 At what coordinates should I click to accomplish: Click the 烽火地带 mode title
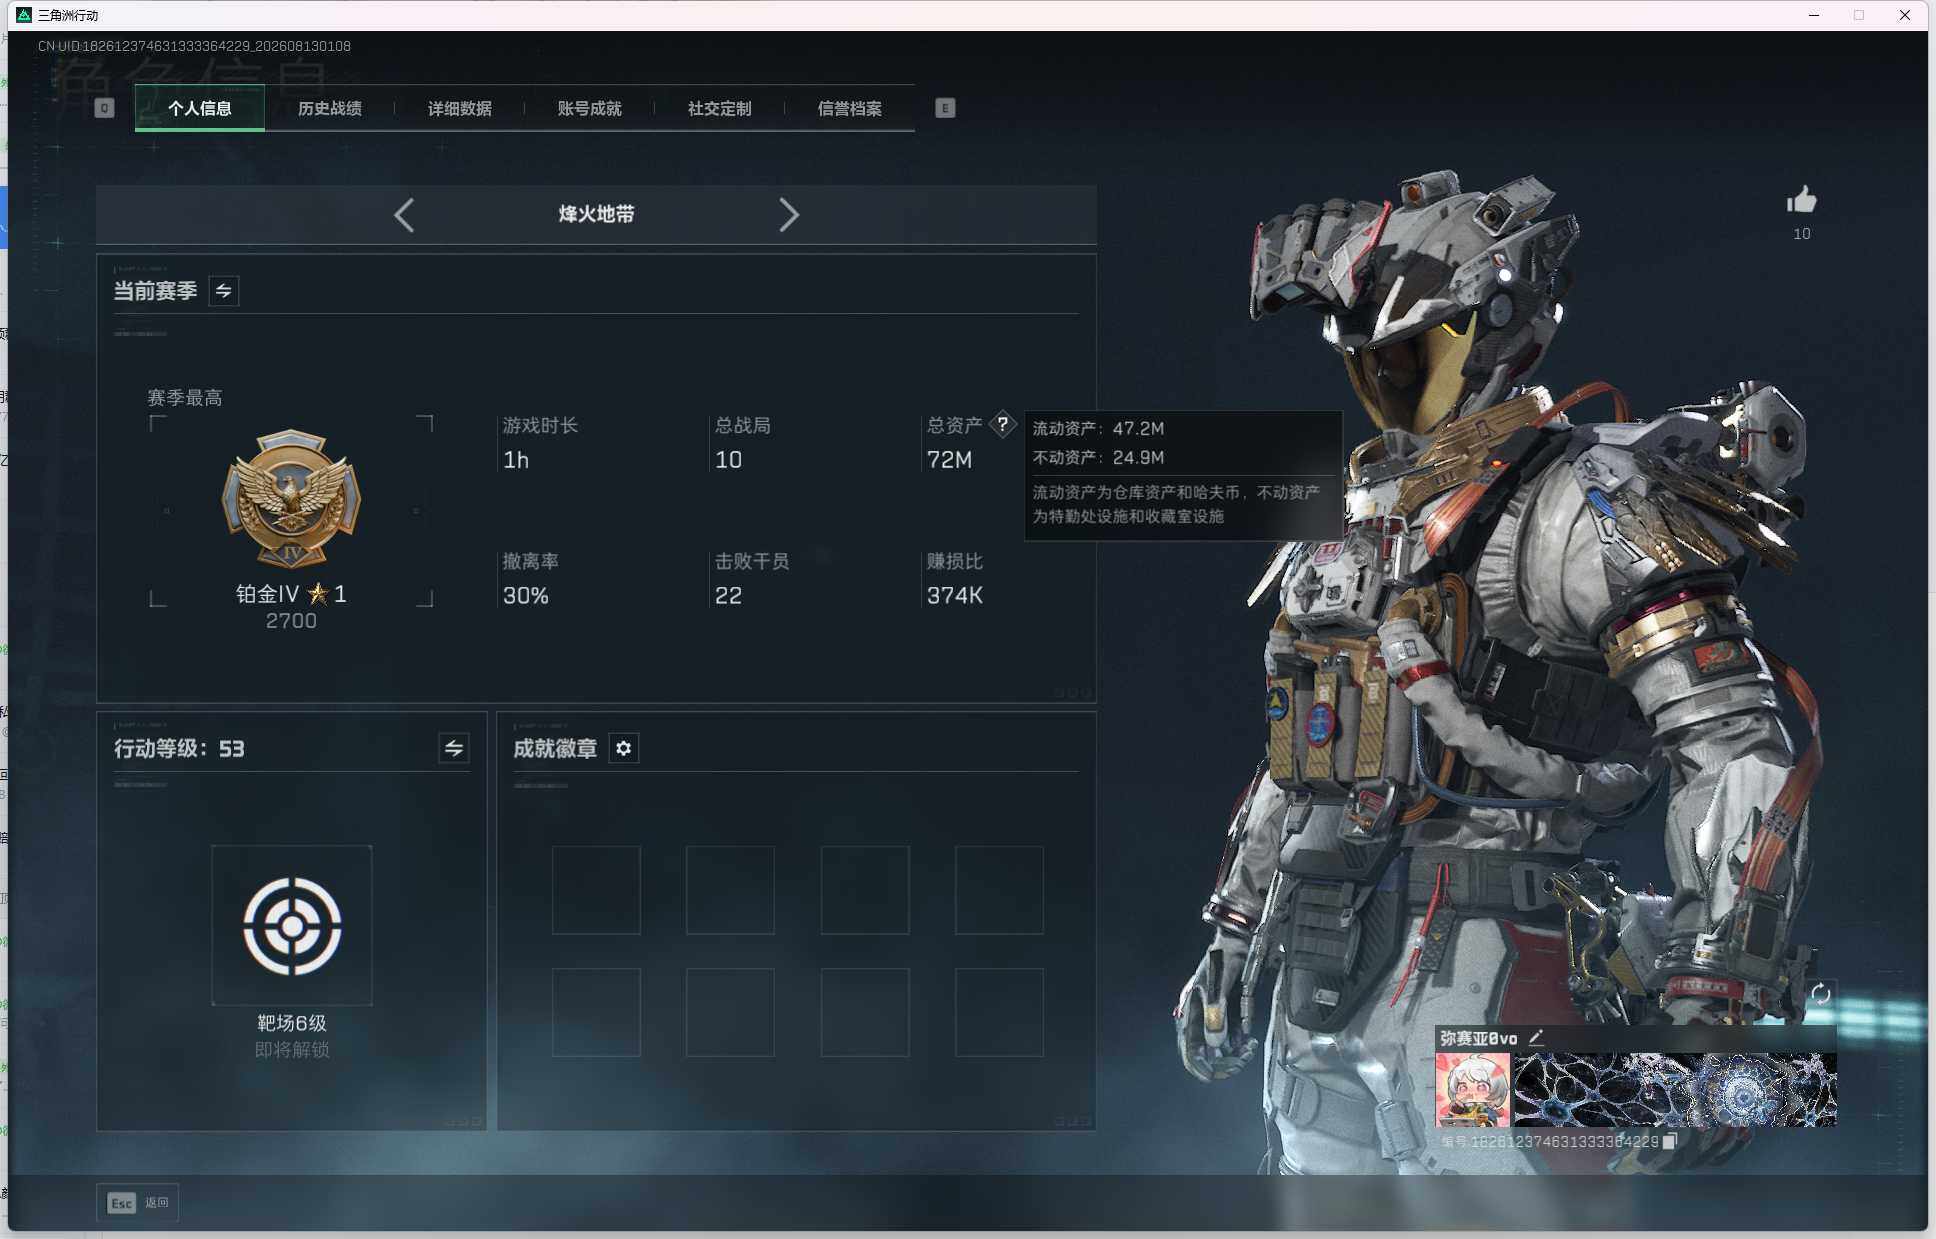click(x=596, y=214)
